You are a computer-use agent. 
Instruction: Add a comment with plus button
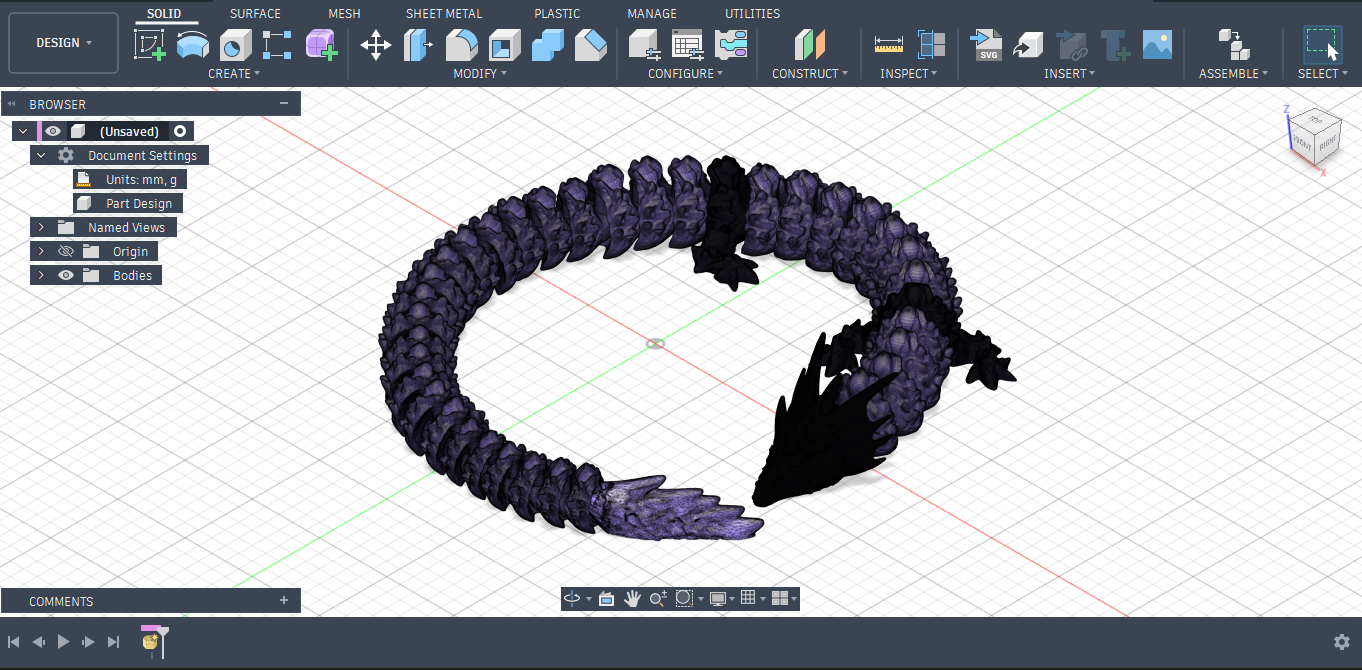point(284,600)
